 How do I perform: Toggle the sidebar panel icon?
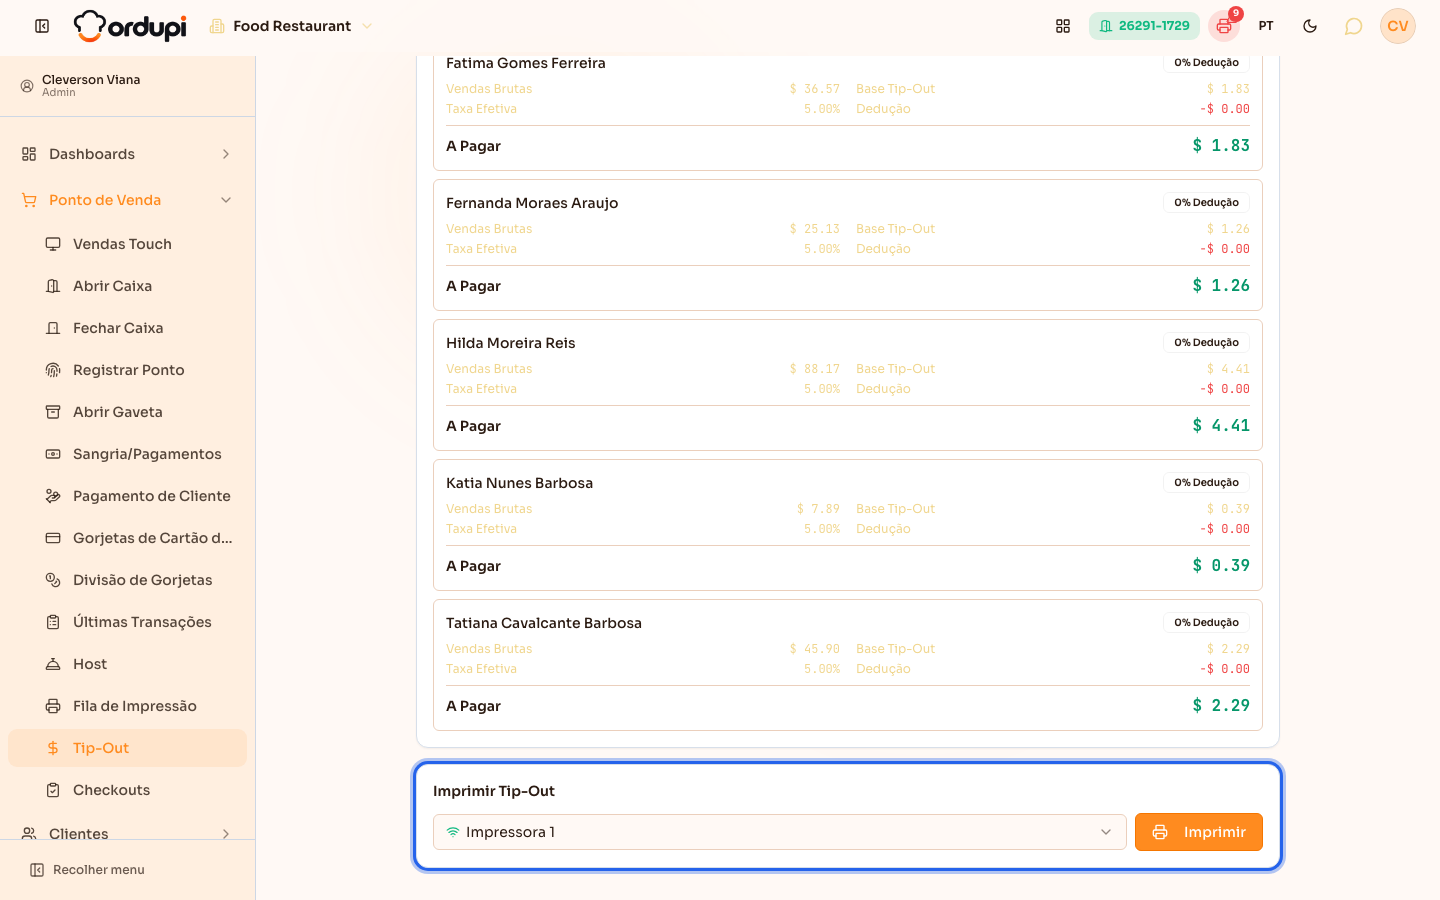click(x=42, y=26)
